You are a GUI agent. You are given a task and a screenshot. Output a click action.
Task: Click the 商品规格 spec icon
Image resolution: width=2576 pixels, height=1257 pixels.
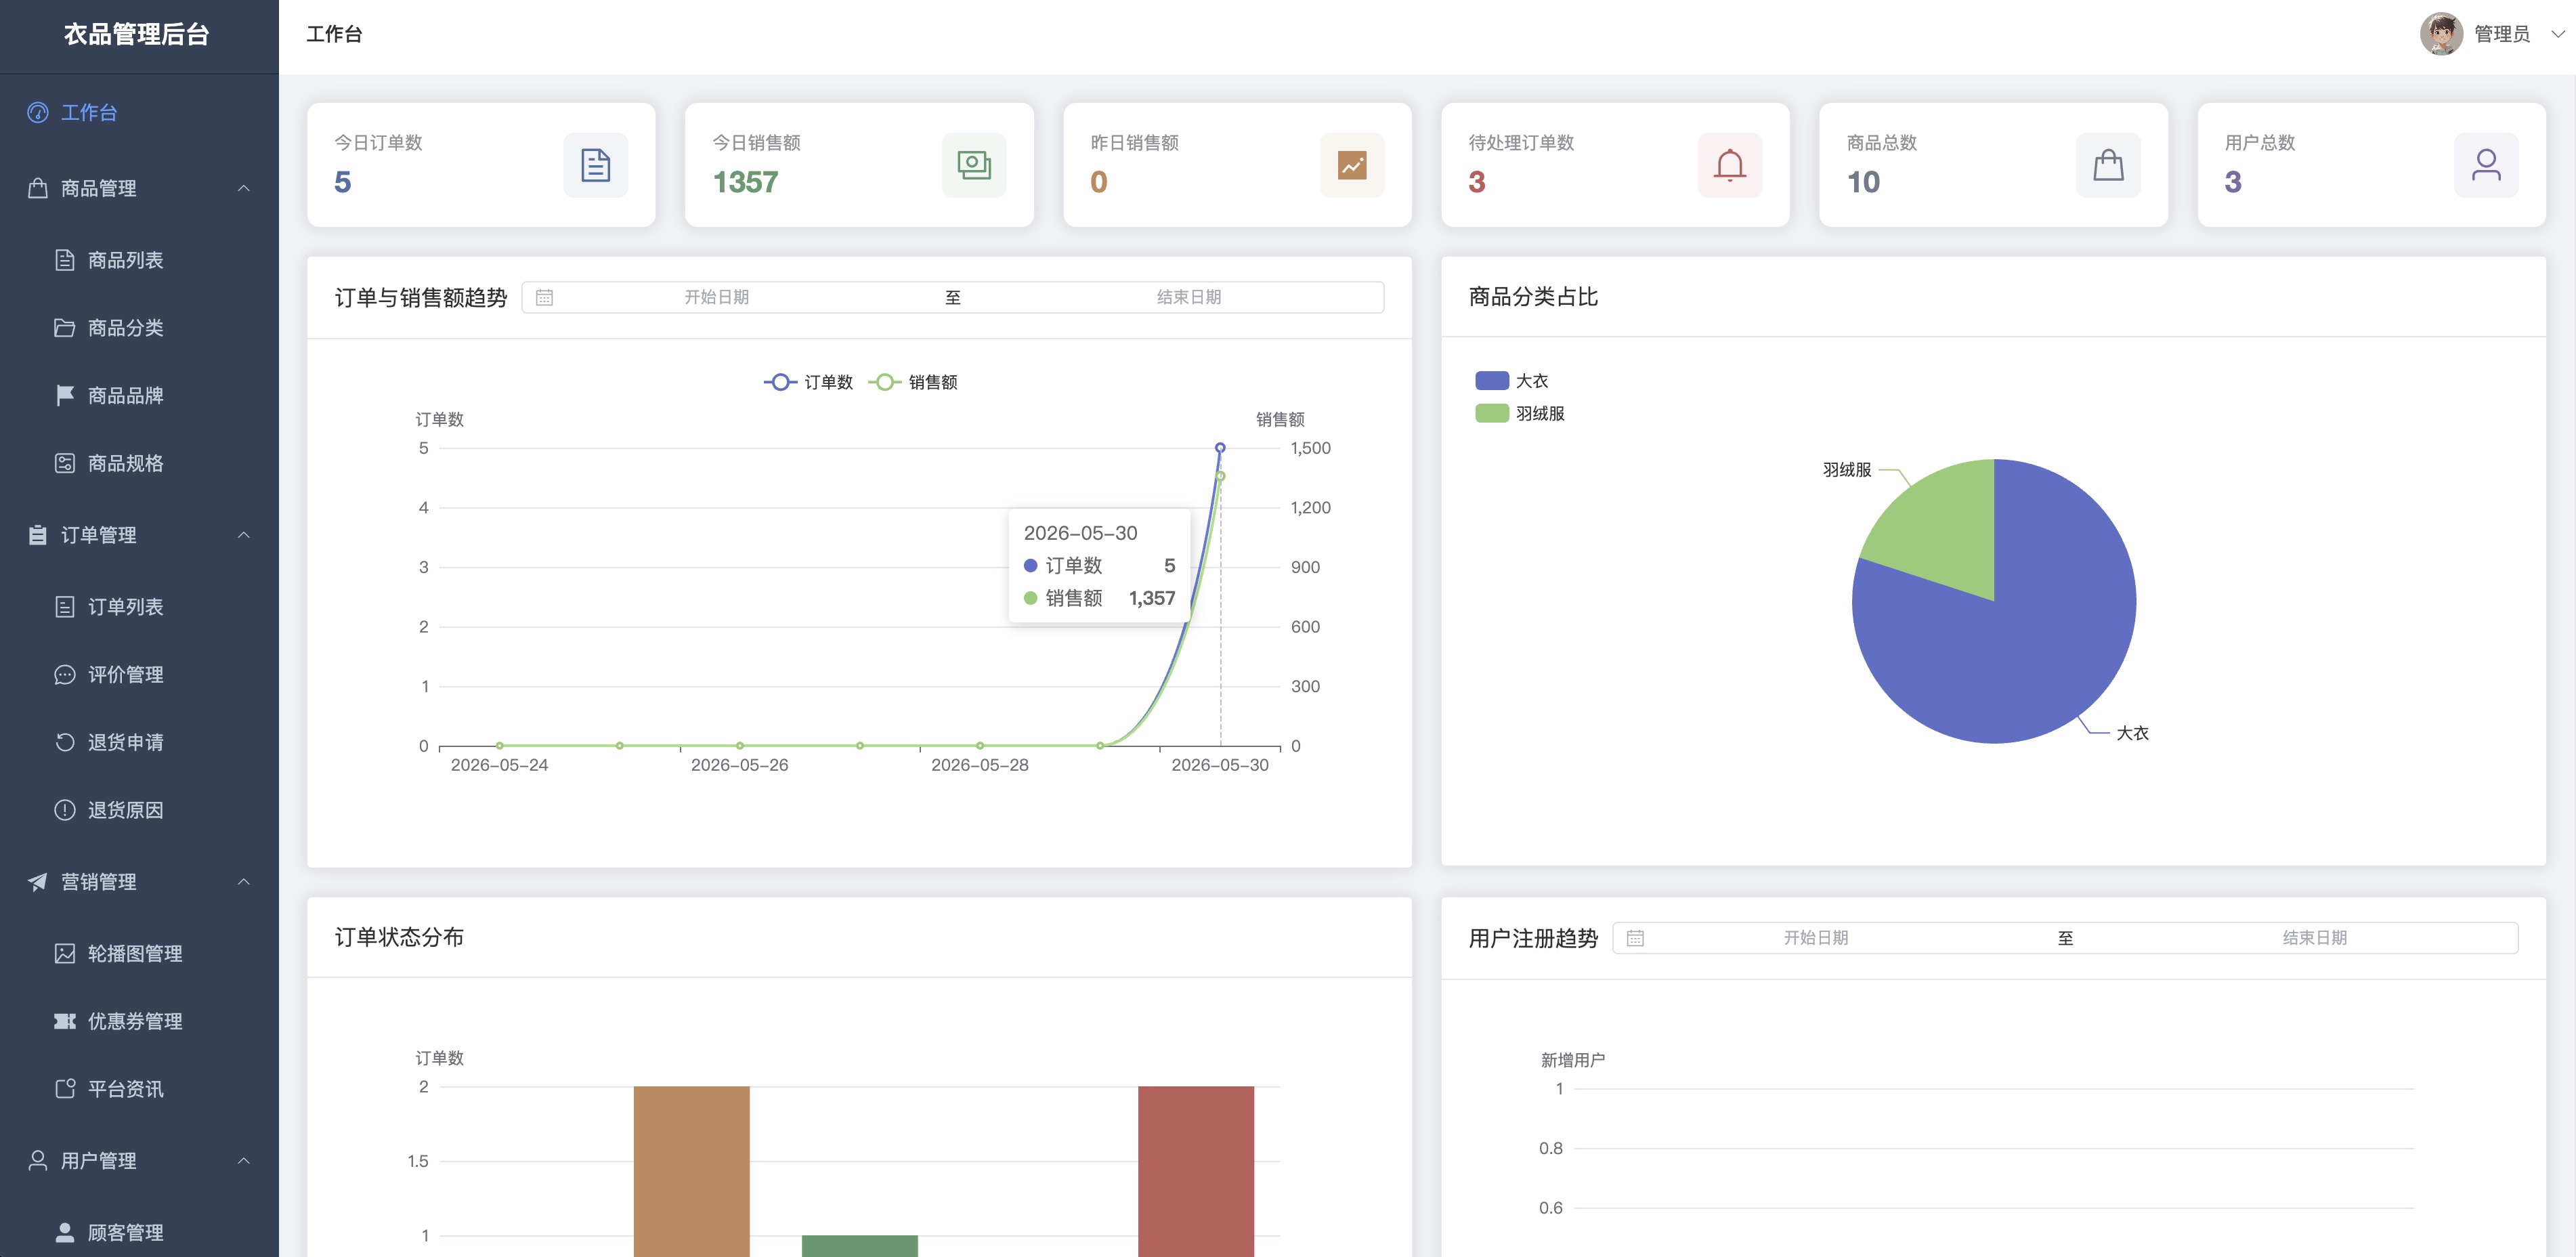click(x=65, y=463)
